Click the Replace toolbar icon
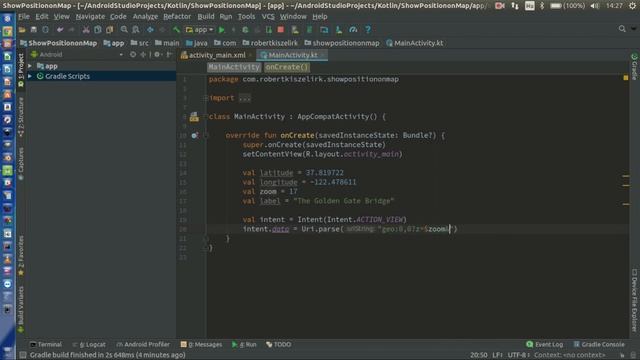Screen dimensions: 640x360 tap(136, 30)
